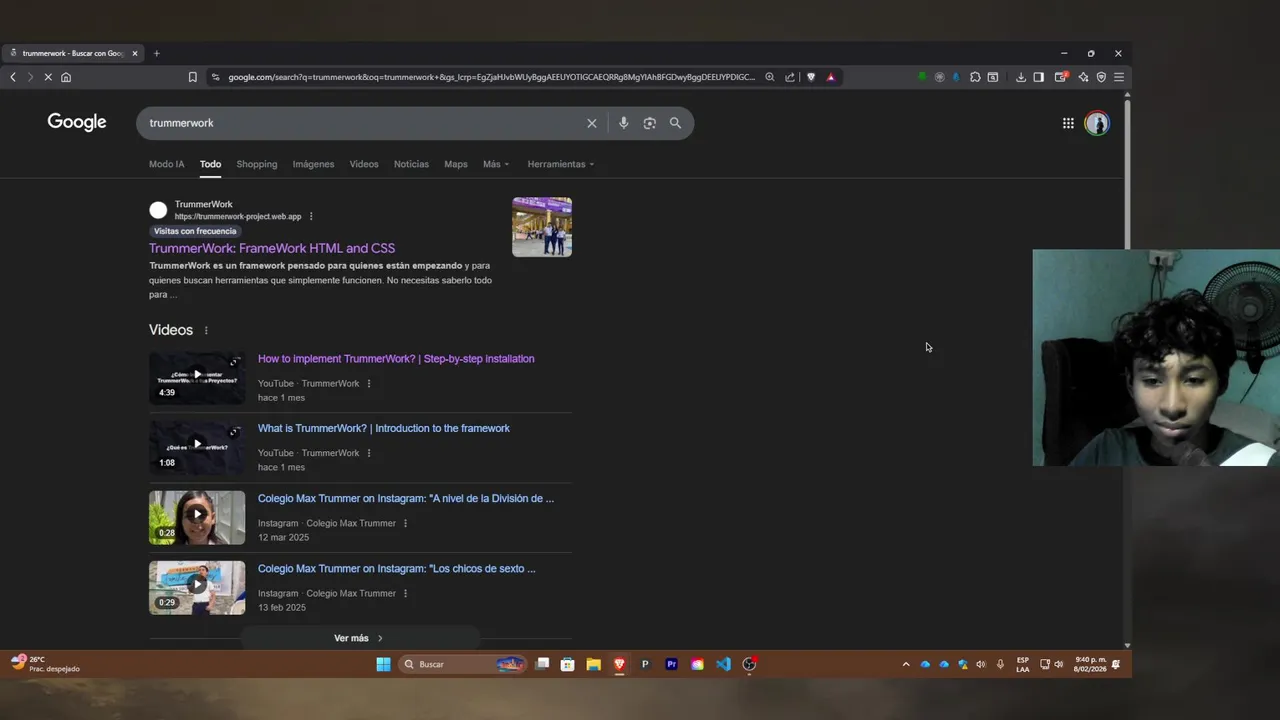This screenshot has width=1280, height=720.
Task: Open the extensions puzzle icon
Action: point(975,77)
